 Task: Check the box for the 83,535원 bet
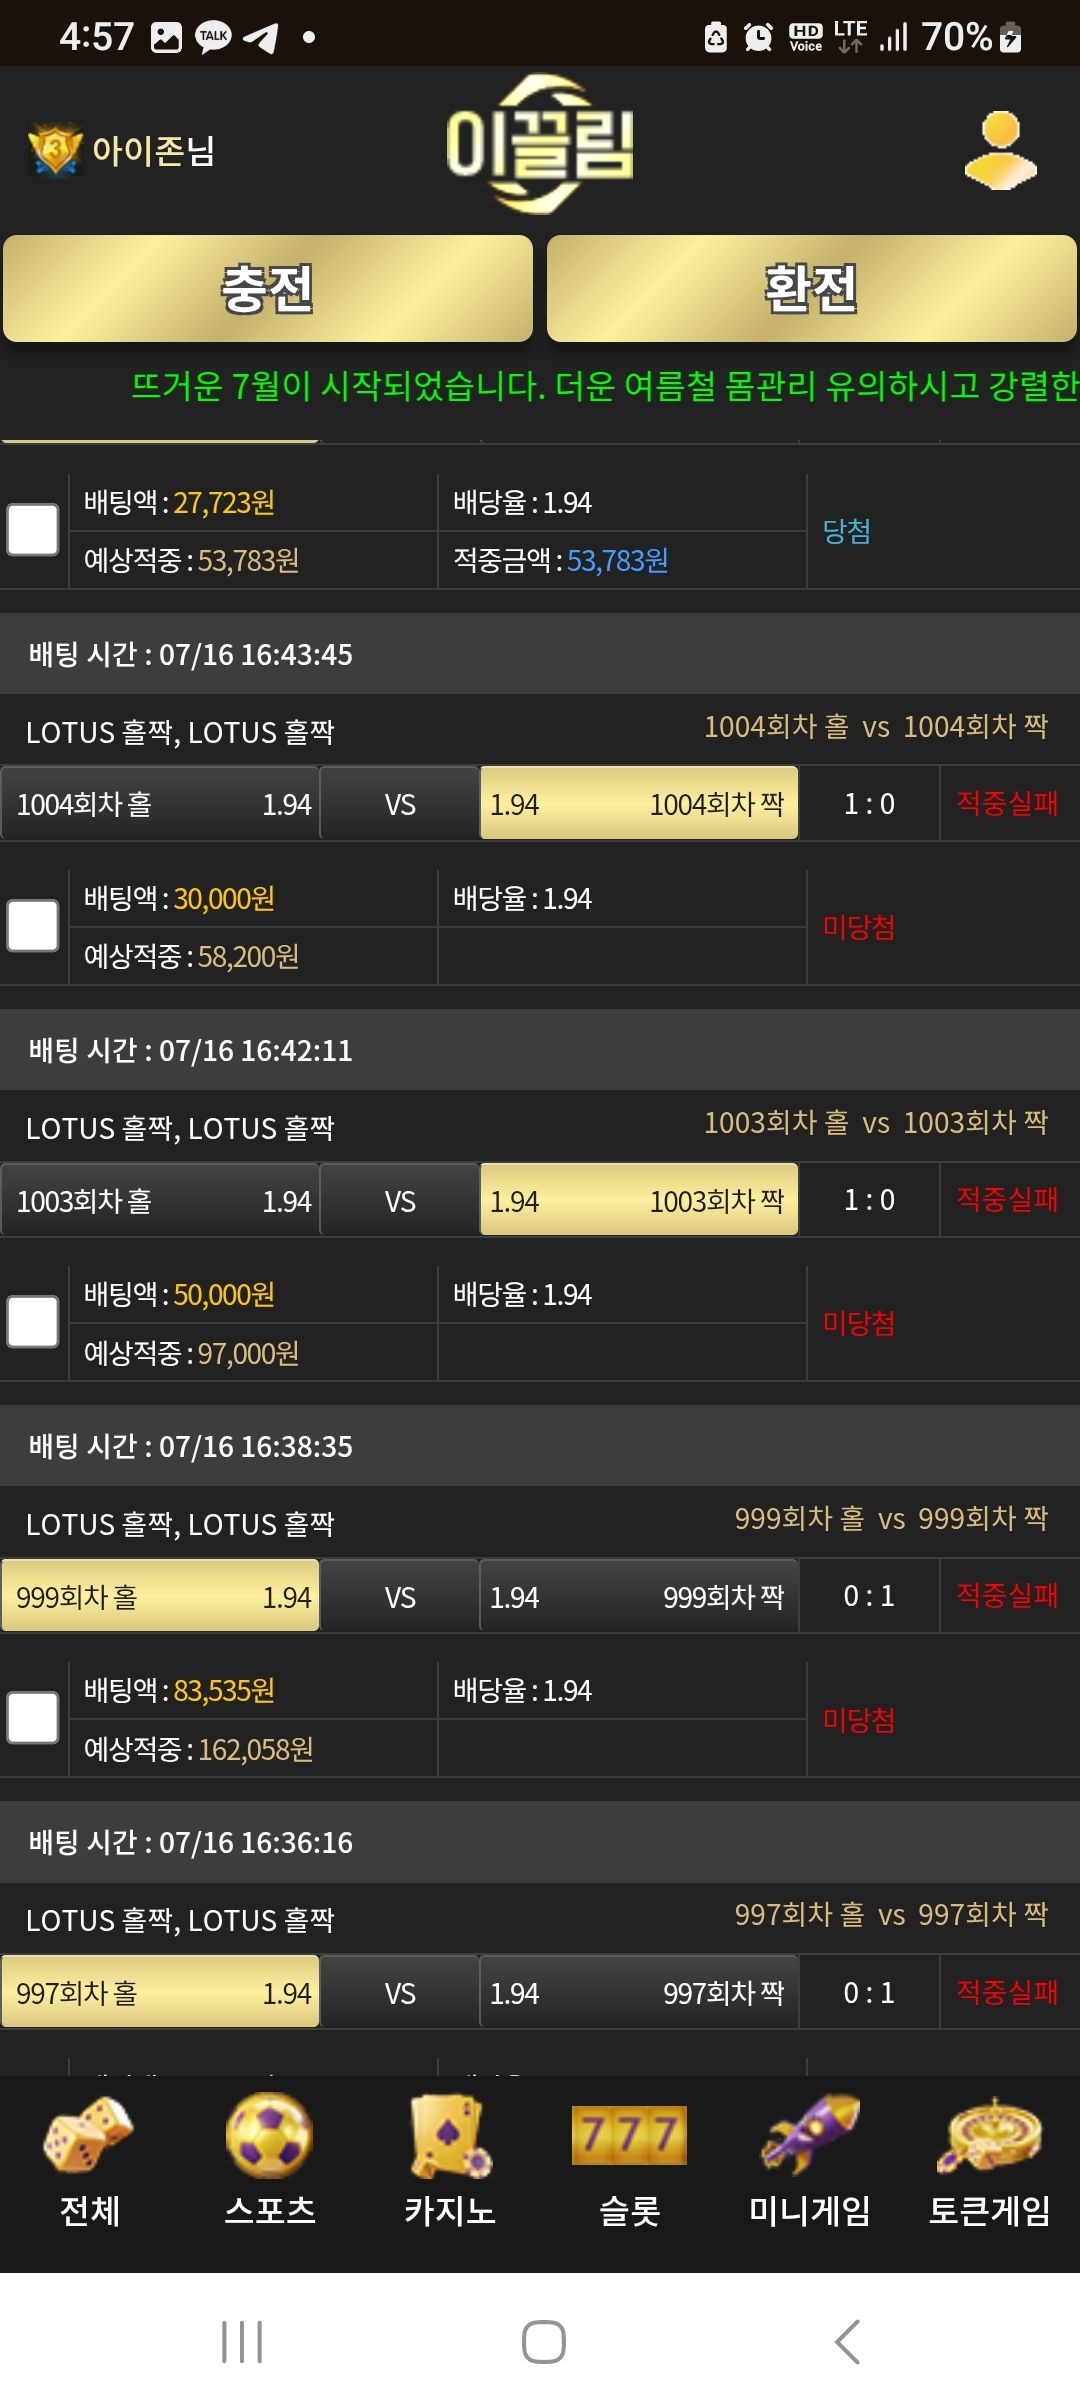coord(33,1718)
